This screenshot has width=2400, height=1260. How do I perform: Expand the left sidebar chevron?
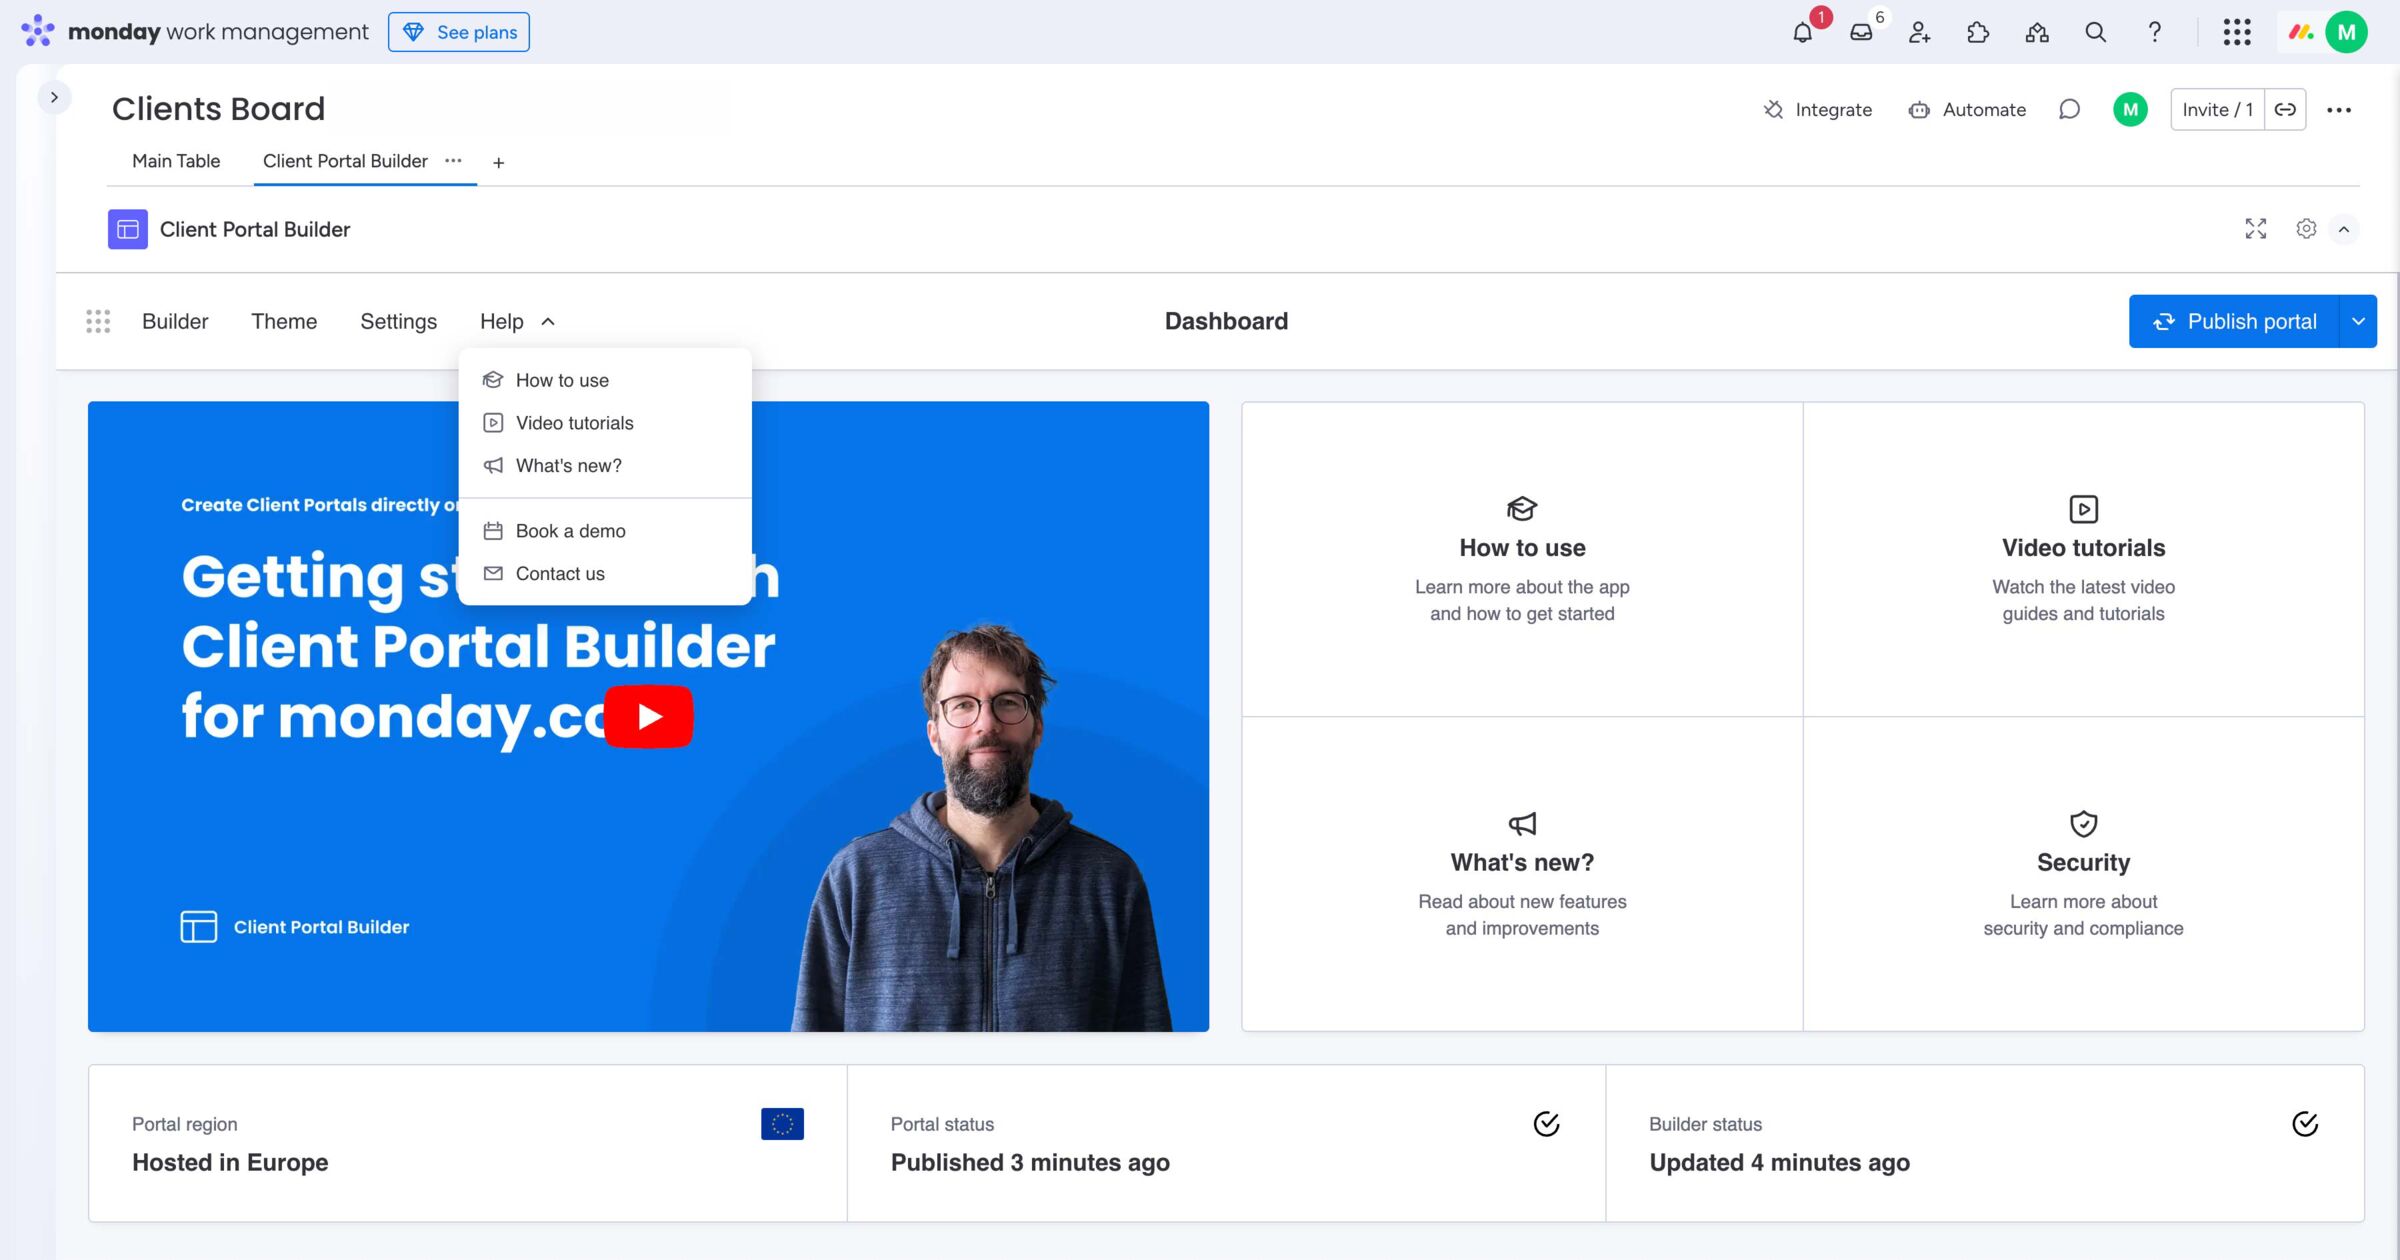click(54, 97)
